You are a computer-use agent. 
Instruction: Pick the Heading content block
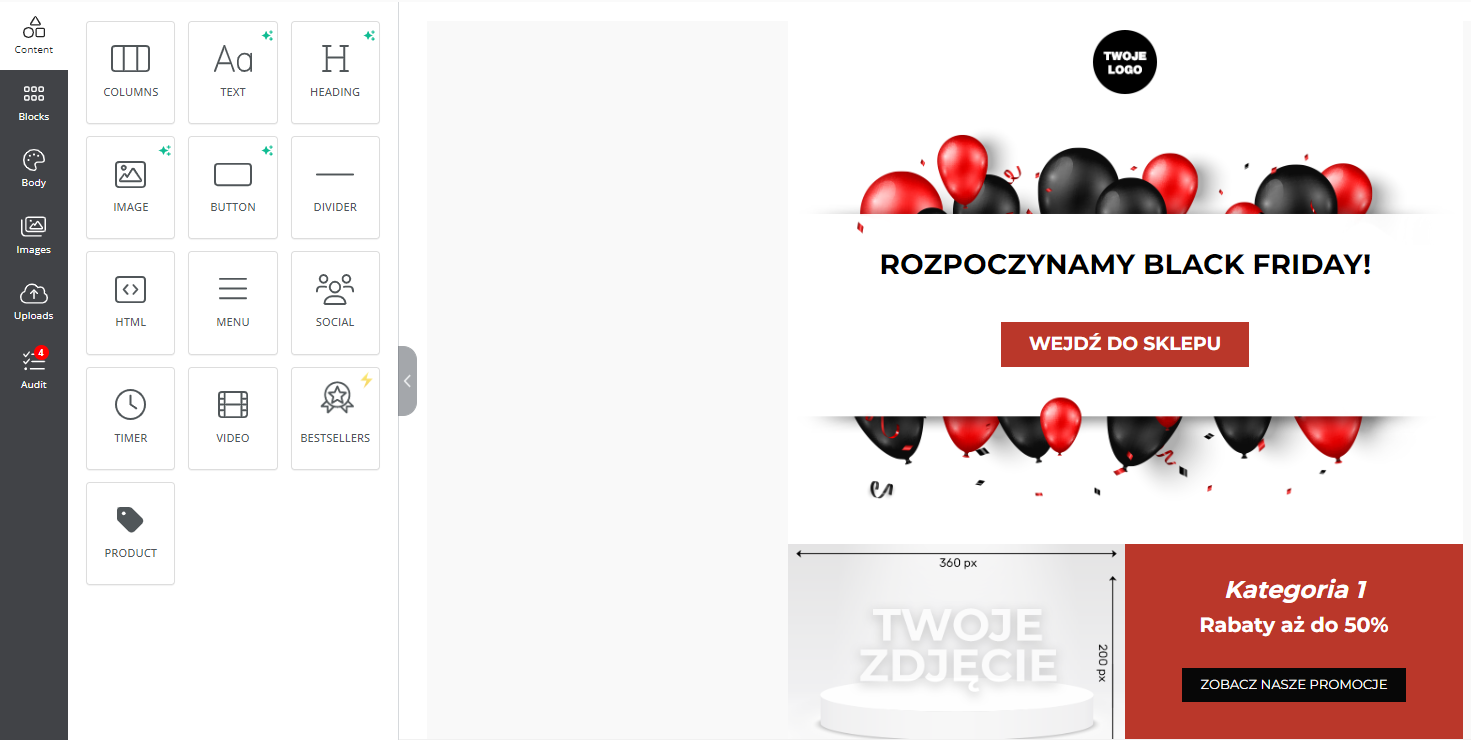[335, 73]
